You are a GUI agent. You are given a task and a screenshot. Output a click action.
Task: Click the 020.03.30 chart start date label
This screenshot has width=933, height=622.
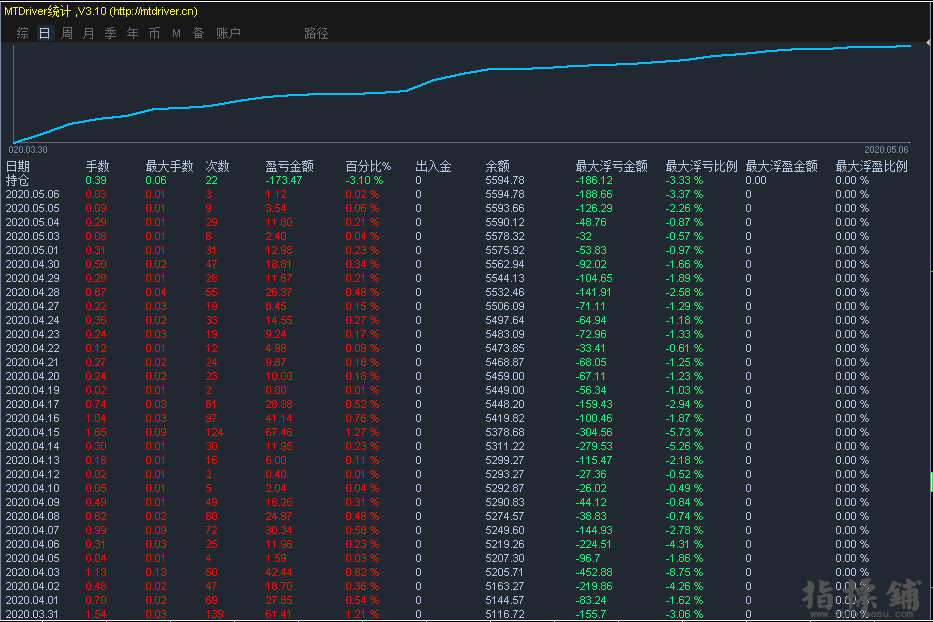(x=28, y=150)
